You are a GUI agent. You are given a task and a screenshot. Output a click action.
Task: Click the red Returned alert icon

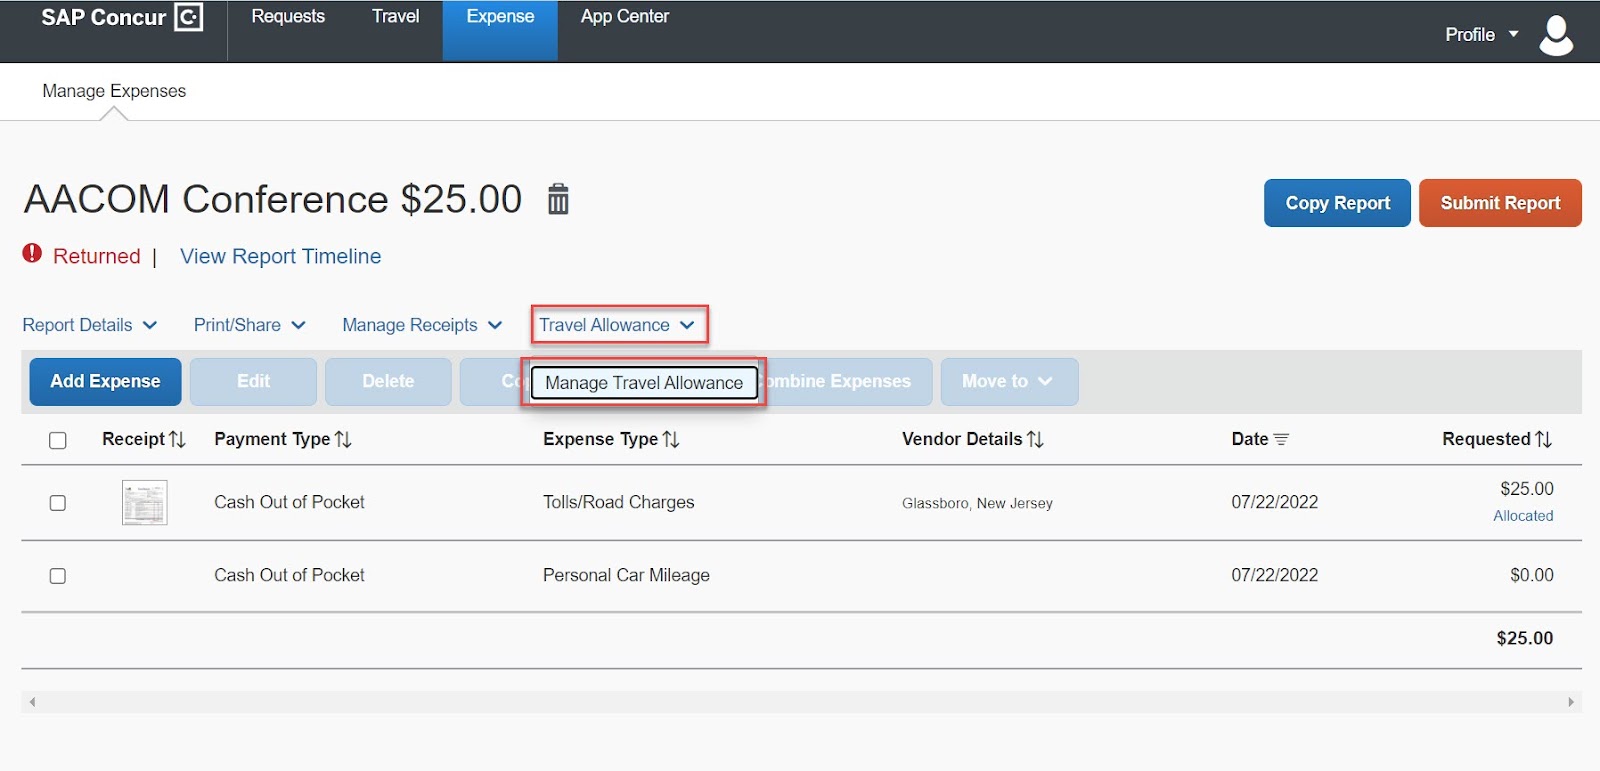32,253
